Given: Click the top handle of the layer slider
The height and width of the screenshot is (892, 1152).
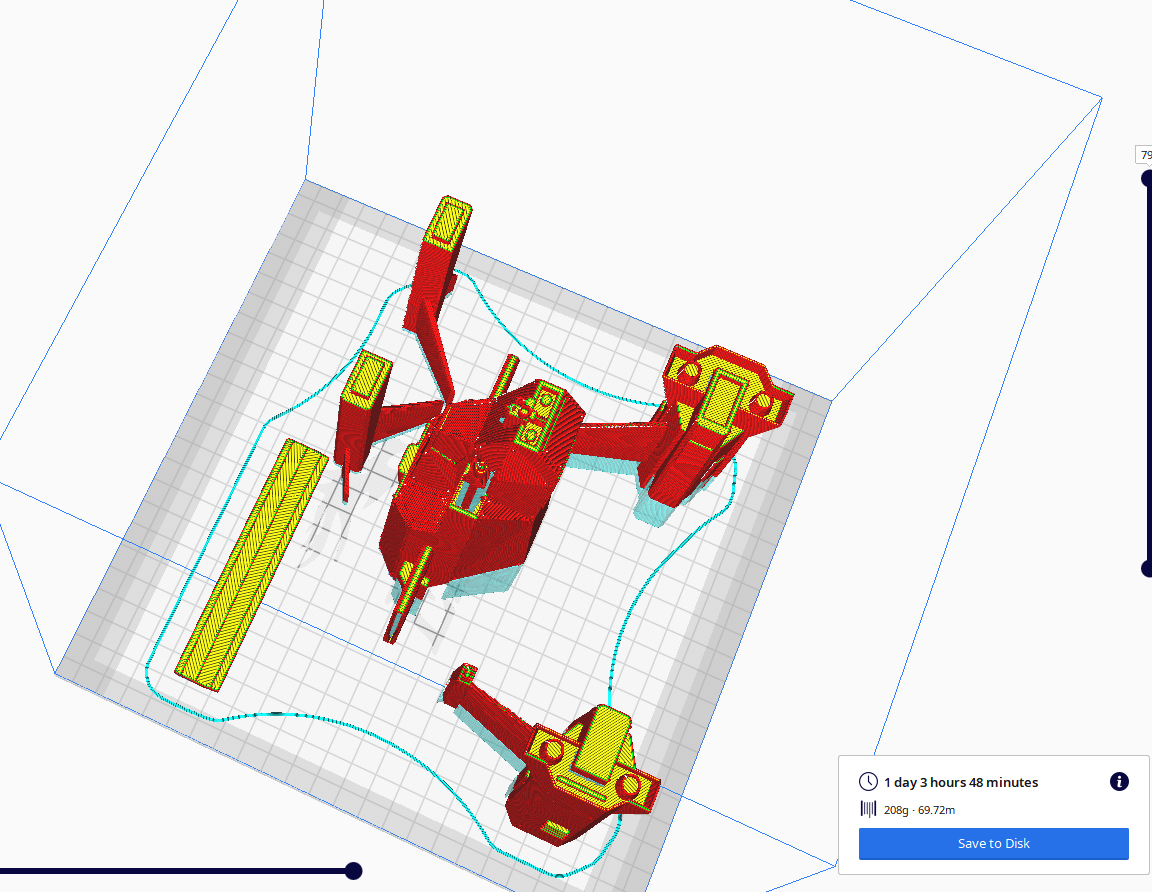Looking at the screenshot, I should click(x=1148, y=176).
